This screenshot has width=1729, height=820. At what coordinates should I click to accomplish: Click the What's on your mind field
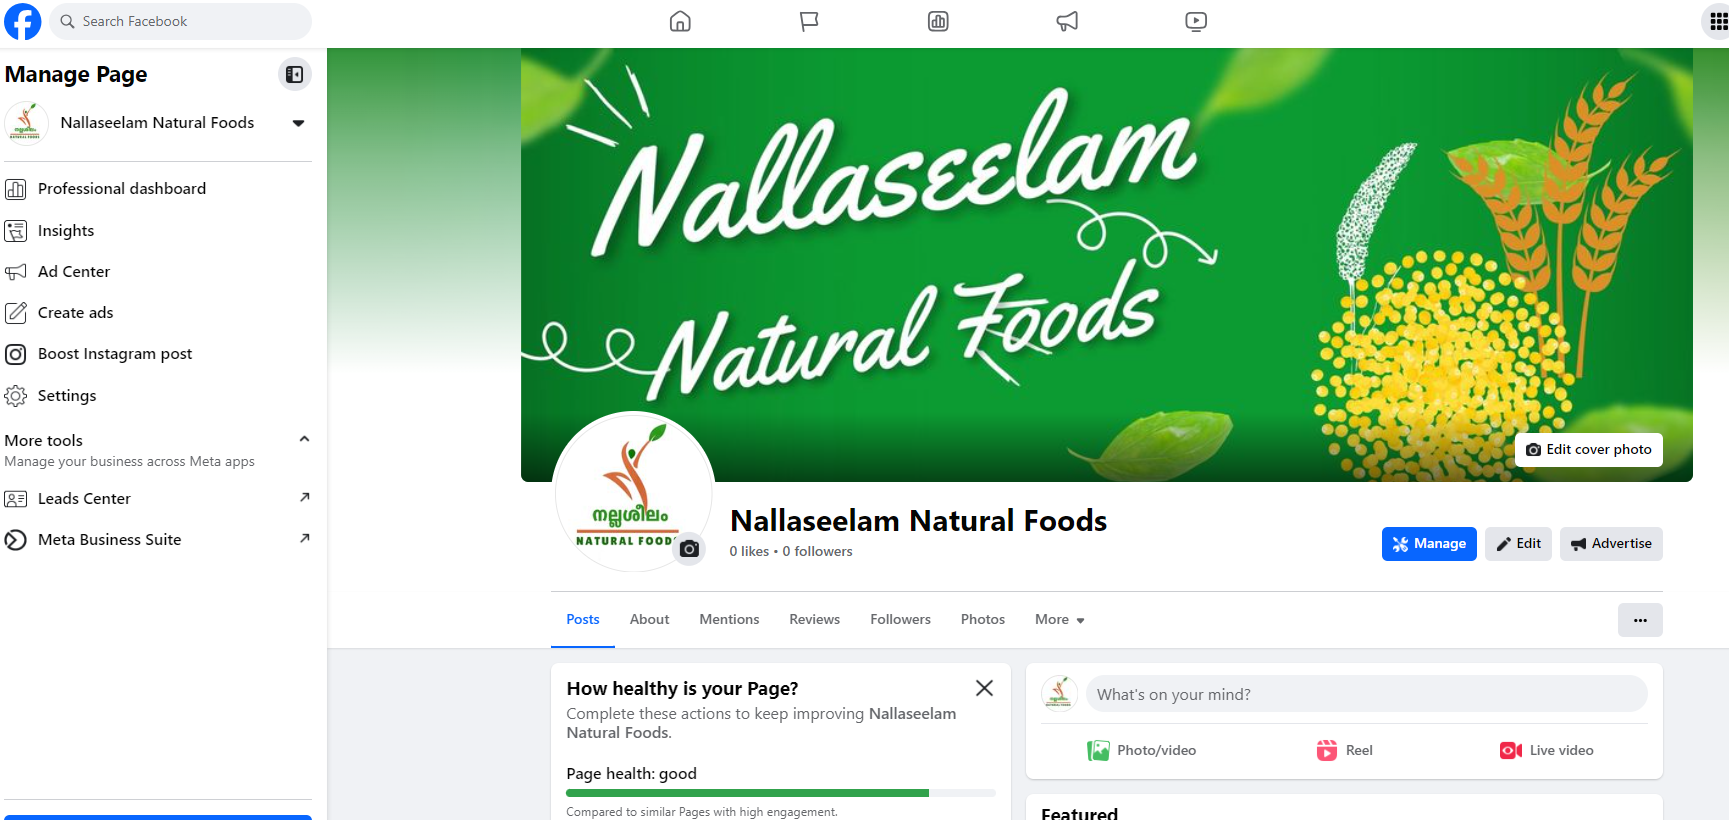point(1366,694)
